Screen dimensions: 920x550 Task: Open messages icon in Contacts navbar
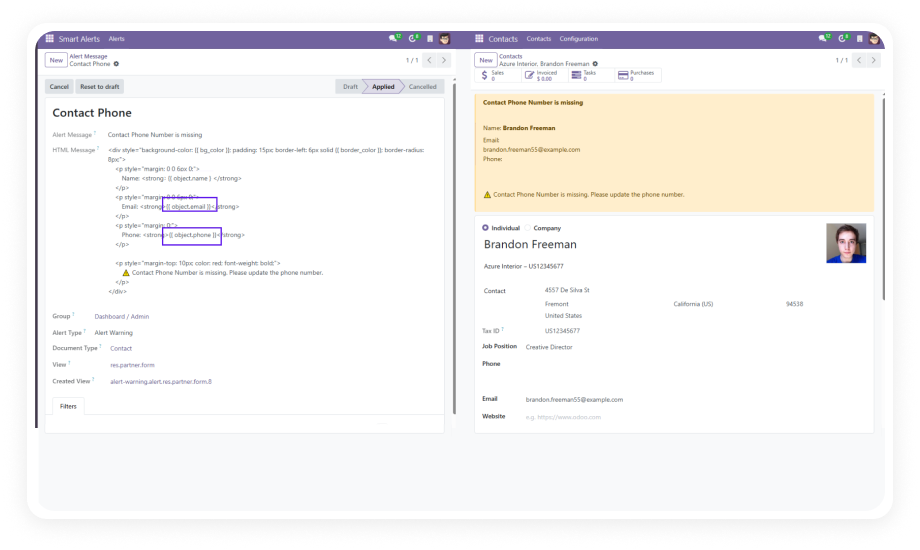(x=824, y=38)
